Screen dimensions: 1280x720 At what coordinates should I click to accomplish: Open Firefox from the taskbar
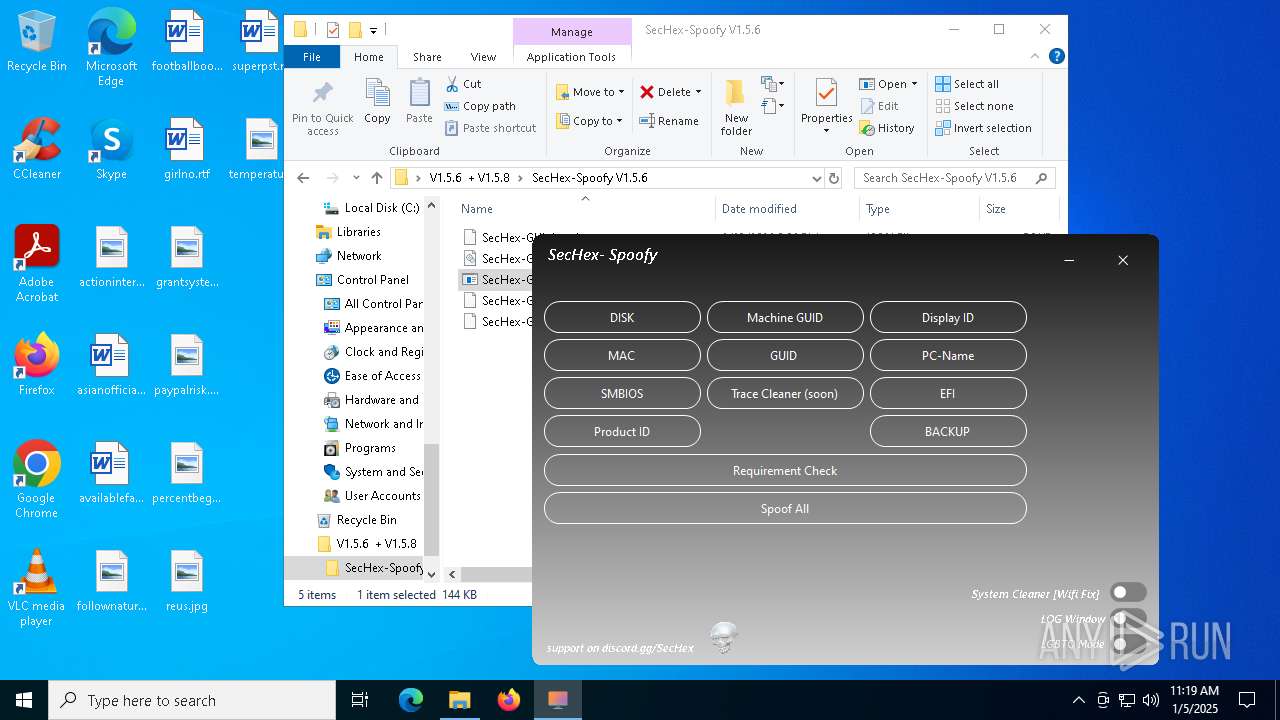(509, 700)
